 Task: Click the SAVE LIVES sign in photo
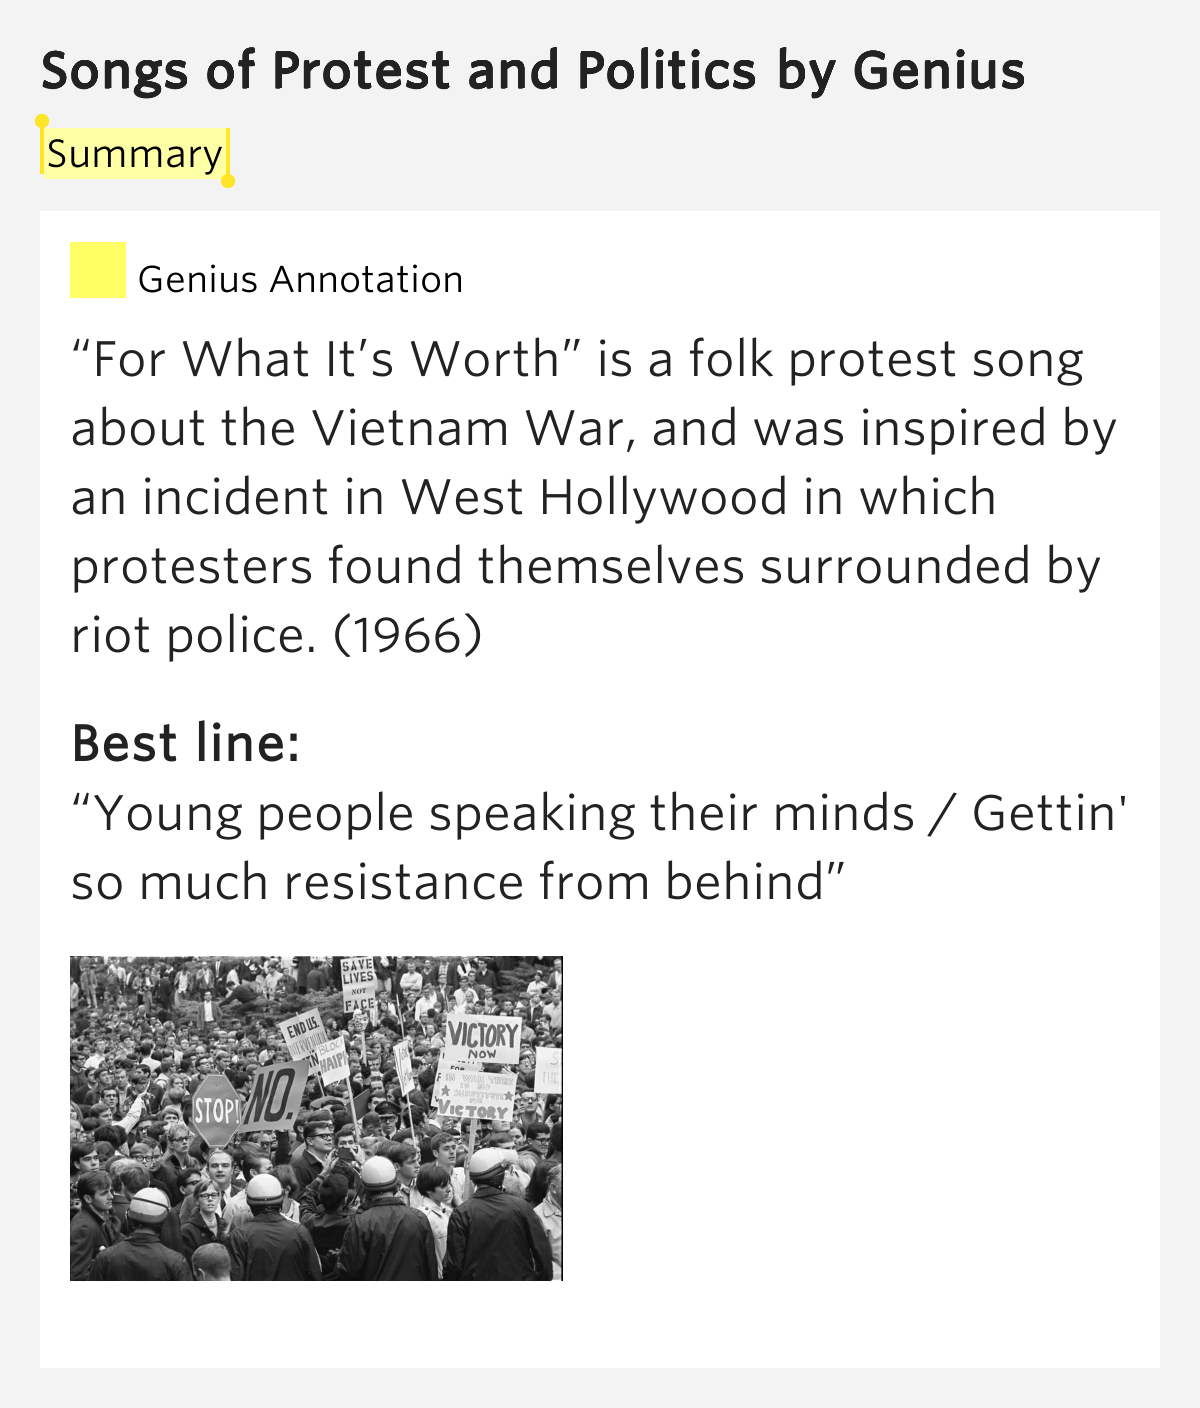(x=358, y=986)
